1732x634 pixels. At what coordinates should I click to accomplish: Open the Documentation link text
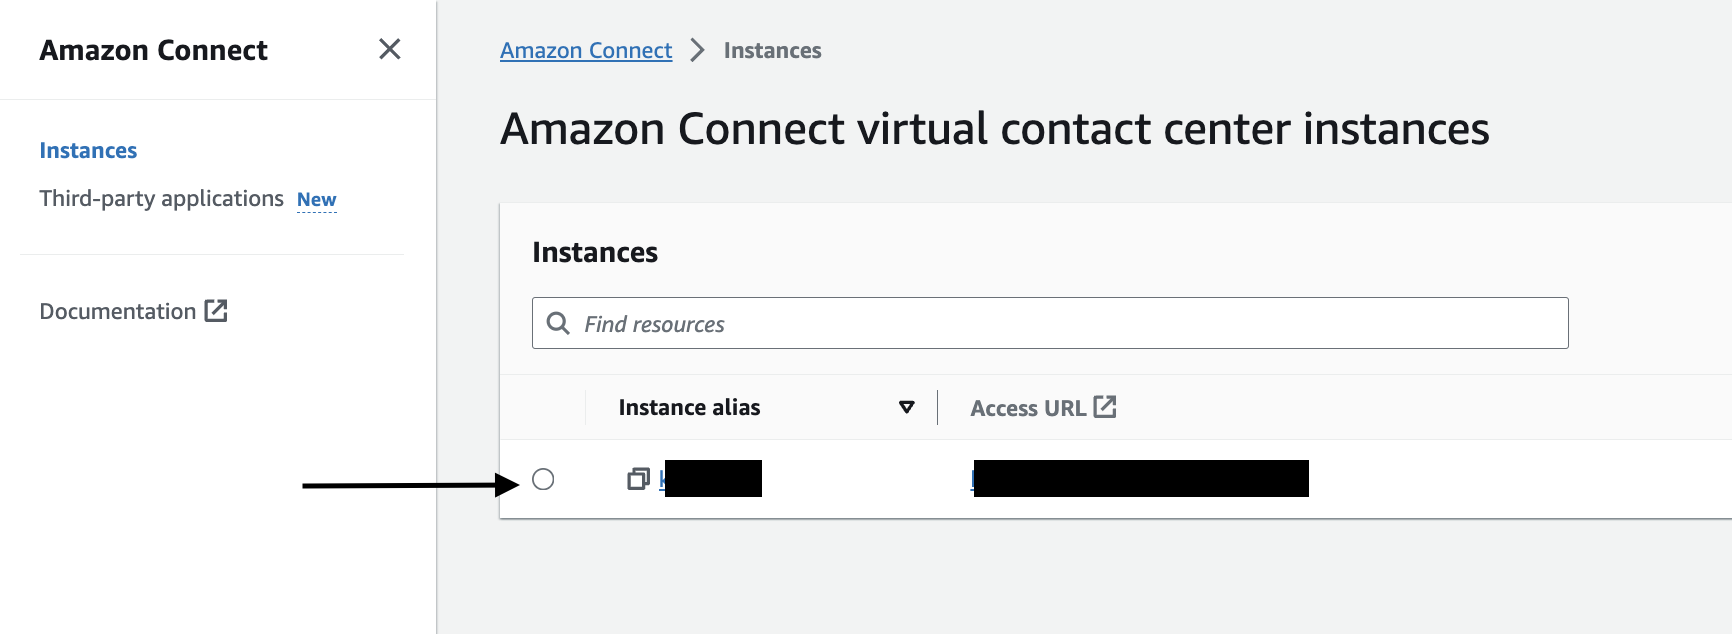coord(117,311)
